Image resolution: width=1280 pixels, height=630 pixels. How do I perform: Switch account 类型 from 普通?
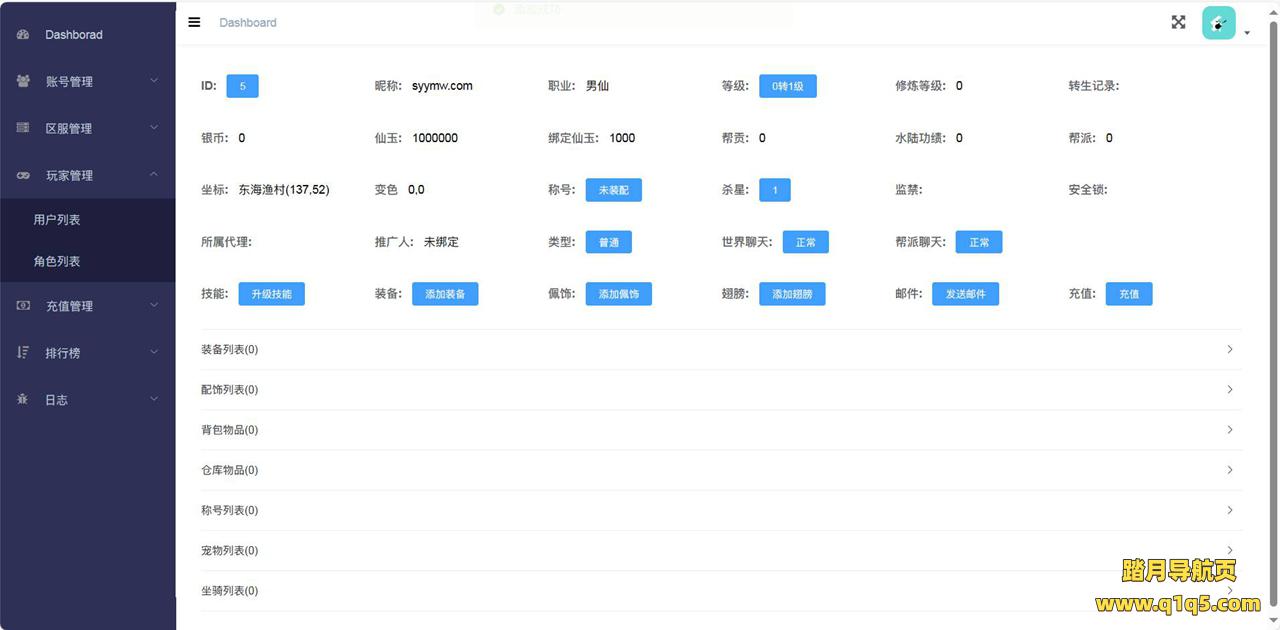608,242
